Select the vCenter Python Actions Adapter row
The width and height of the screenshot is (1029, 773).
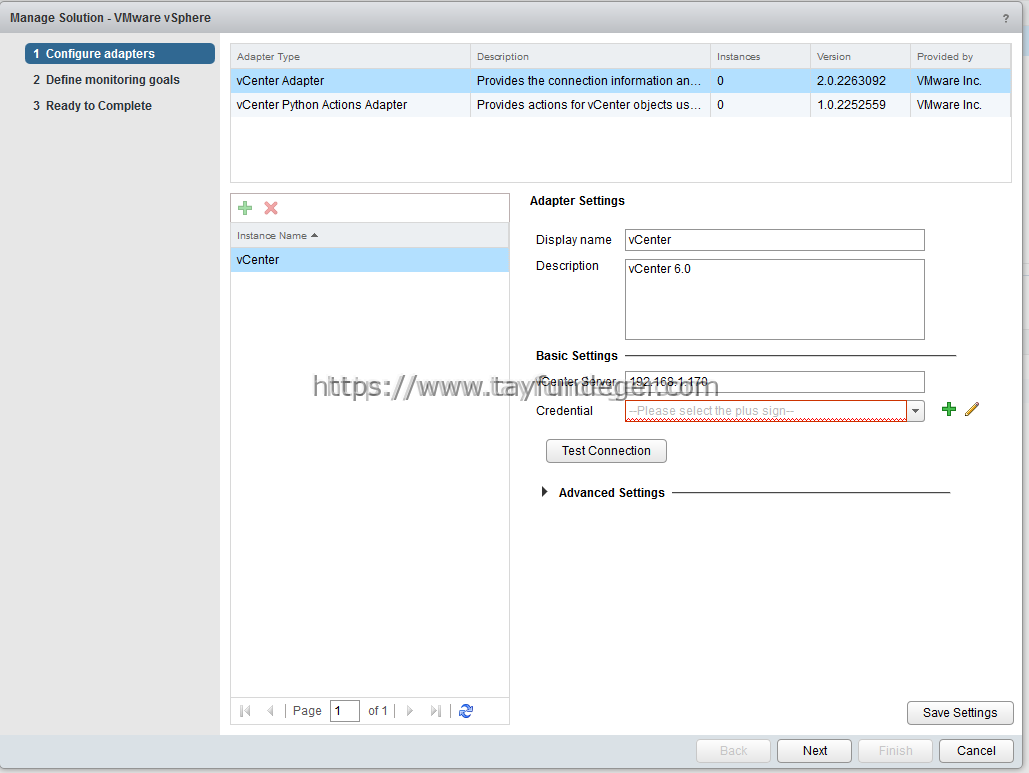pos(620,105)
